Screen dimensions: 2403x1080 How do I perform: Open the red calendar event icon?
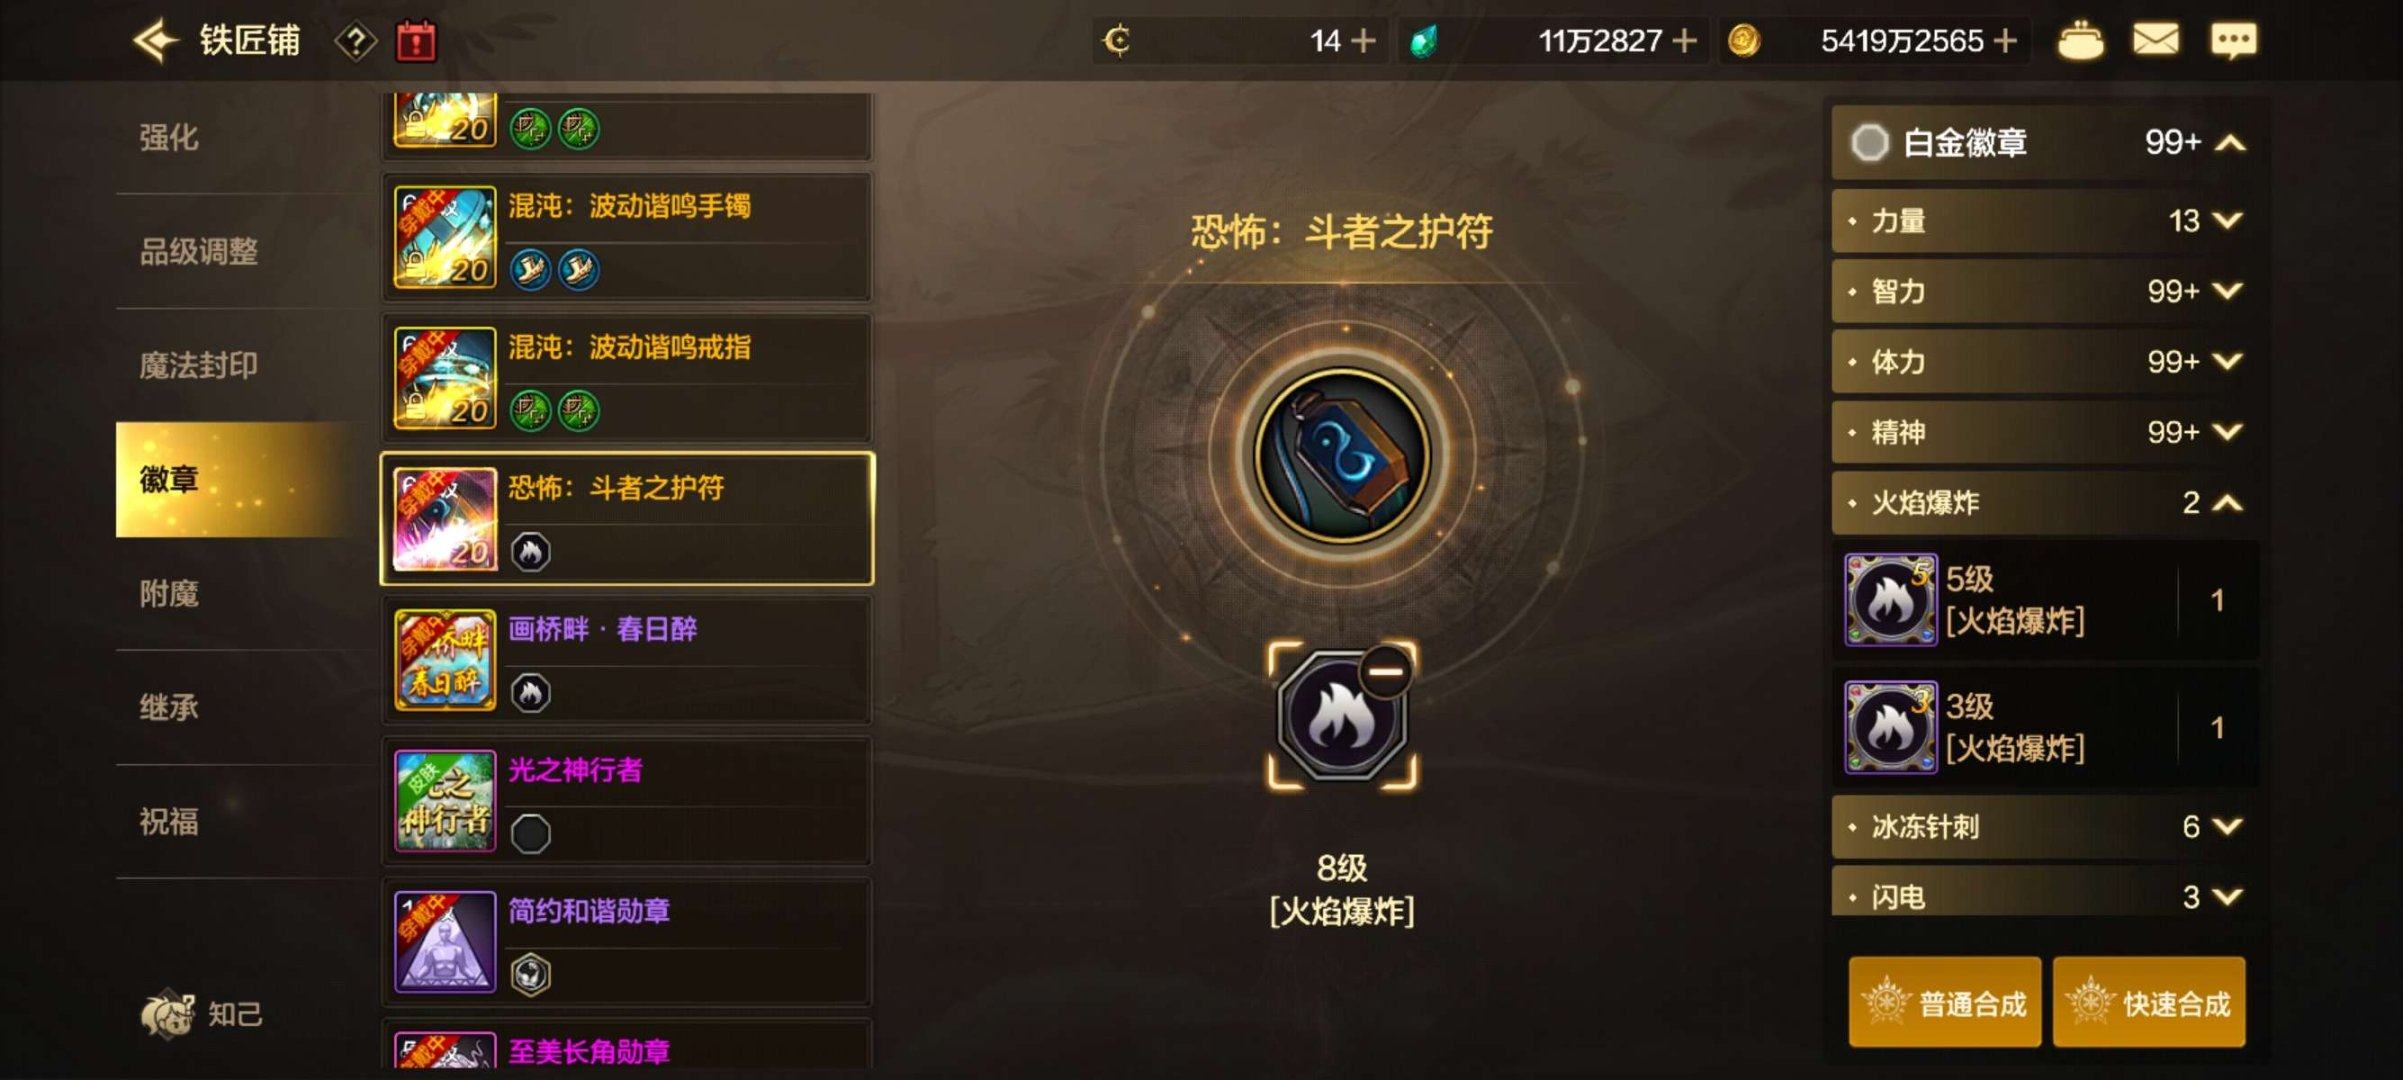pos(416,41)
